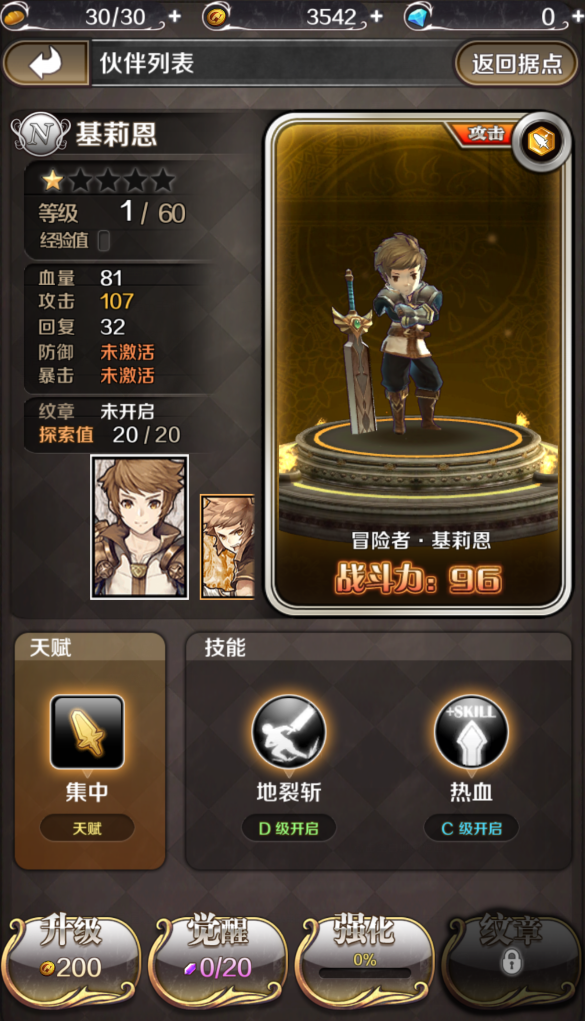Tap the C级开启 unlock label

tap(471, 828)
